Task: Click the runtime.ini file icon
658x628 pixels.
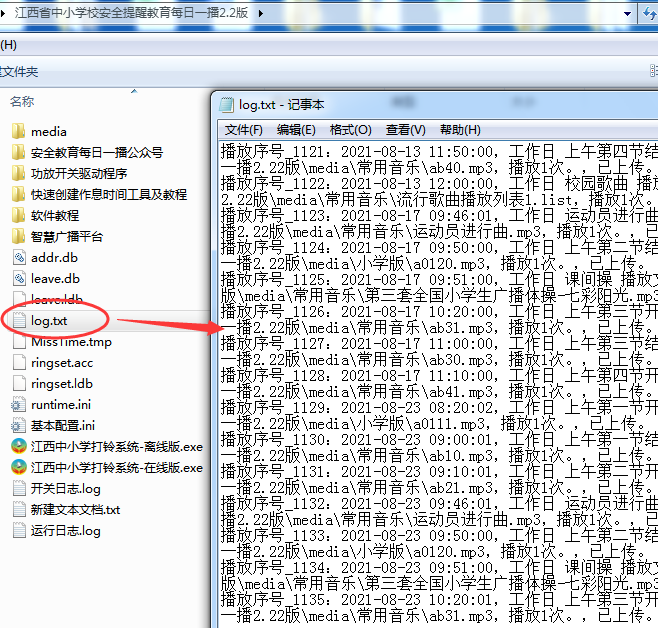Action: [x=18, y=405]
